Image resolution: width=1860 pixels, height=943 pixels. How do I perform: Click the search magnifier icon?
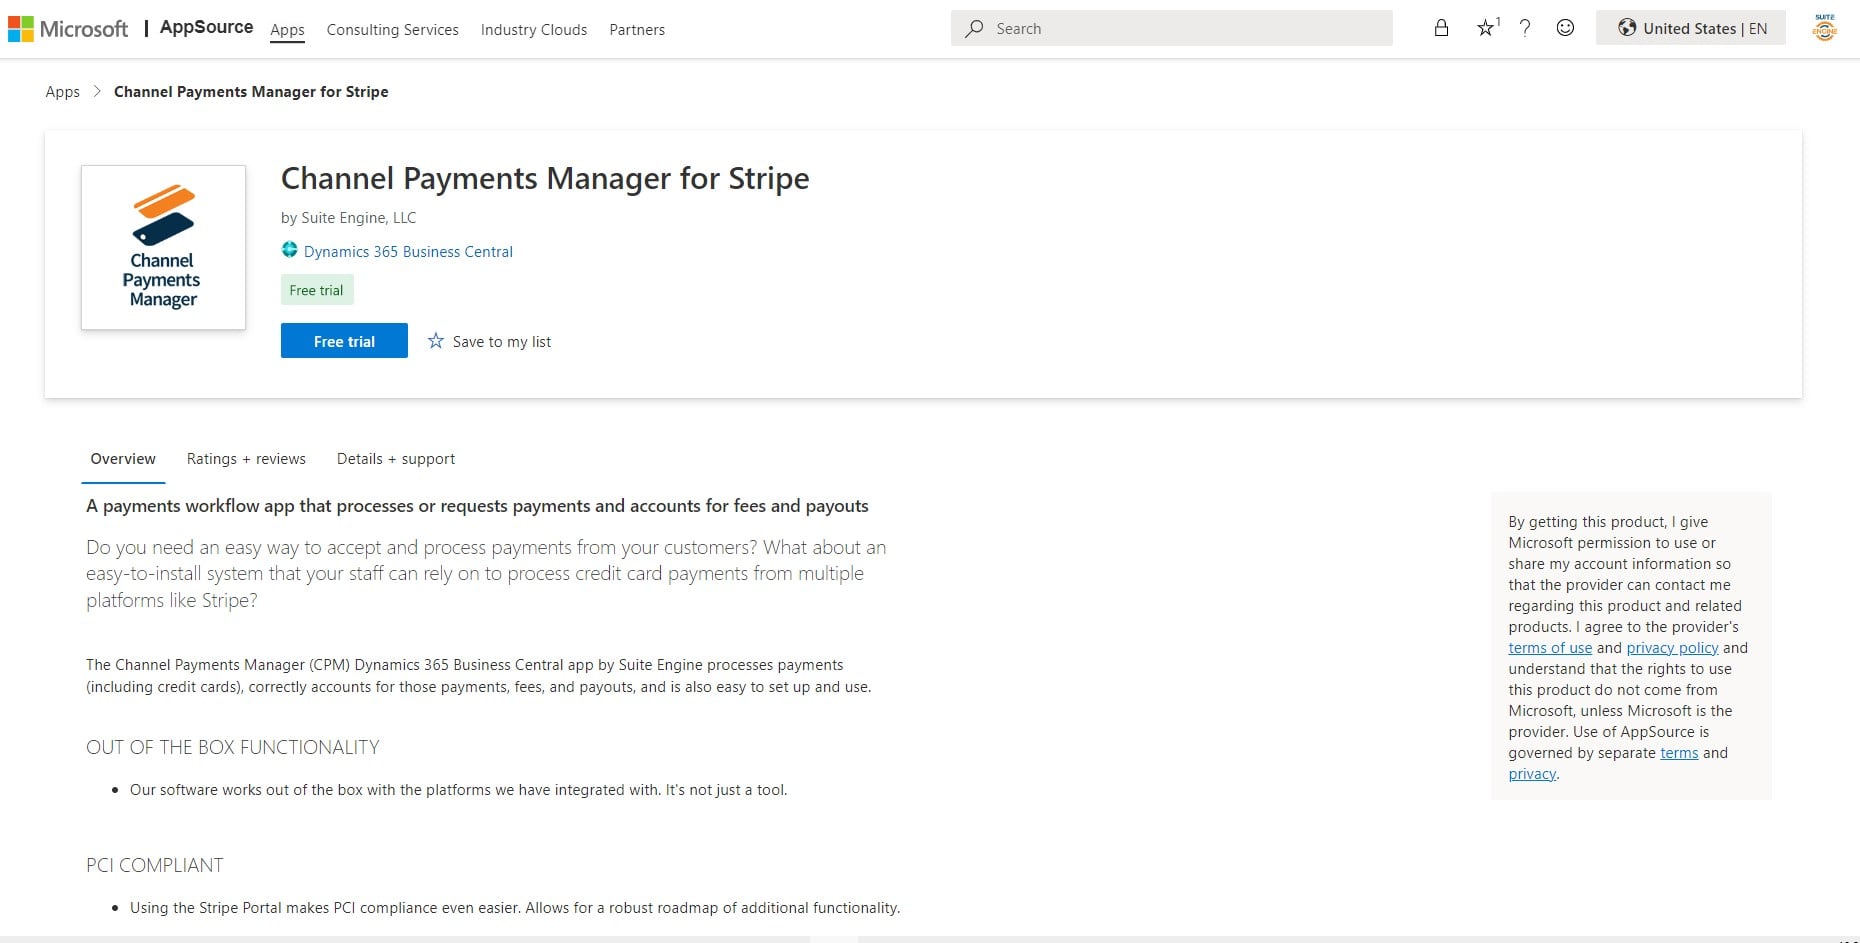(974, 29)
